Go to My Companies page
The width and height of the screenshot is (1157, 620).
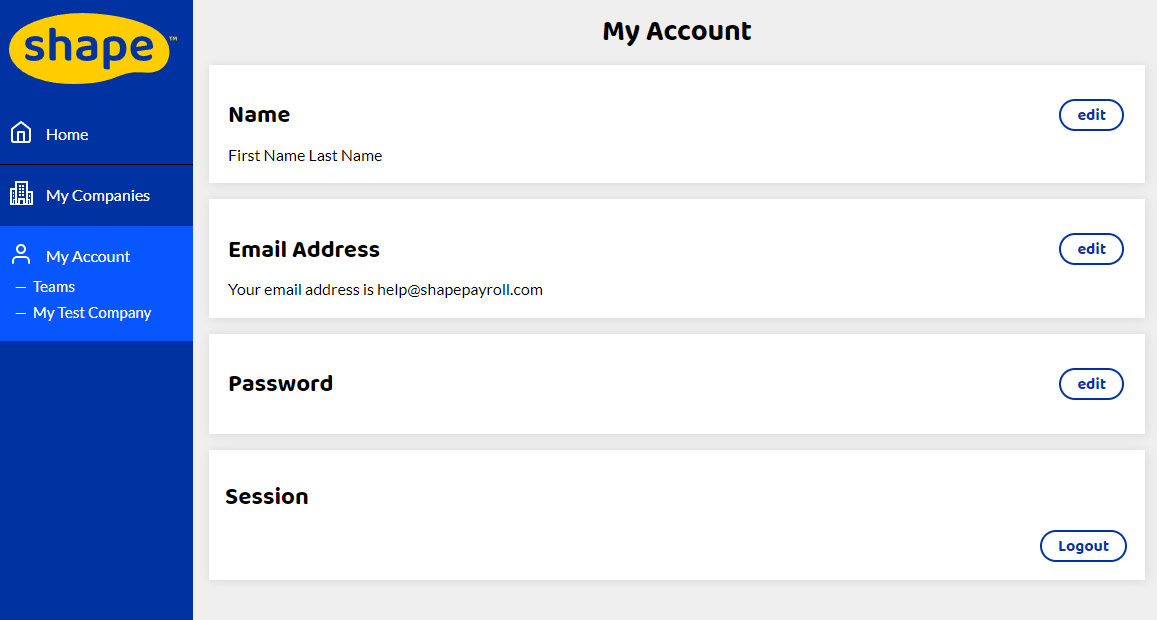96,196
